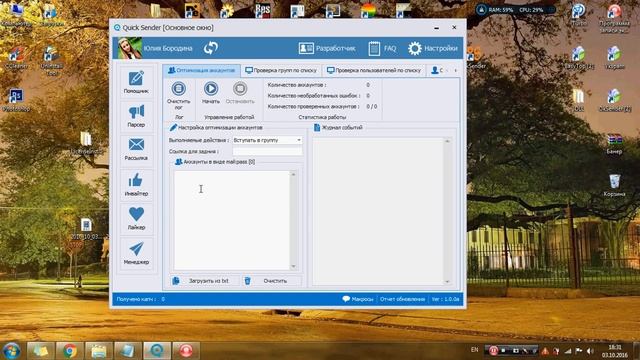Image resolution: width=640 pixels, height=360 pixels.
Task: Click the Ver : 1.0.0a status text
Action: [x=445, y=299]
